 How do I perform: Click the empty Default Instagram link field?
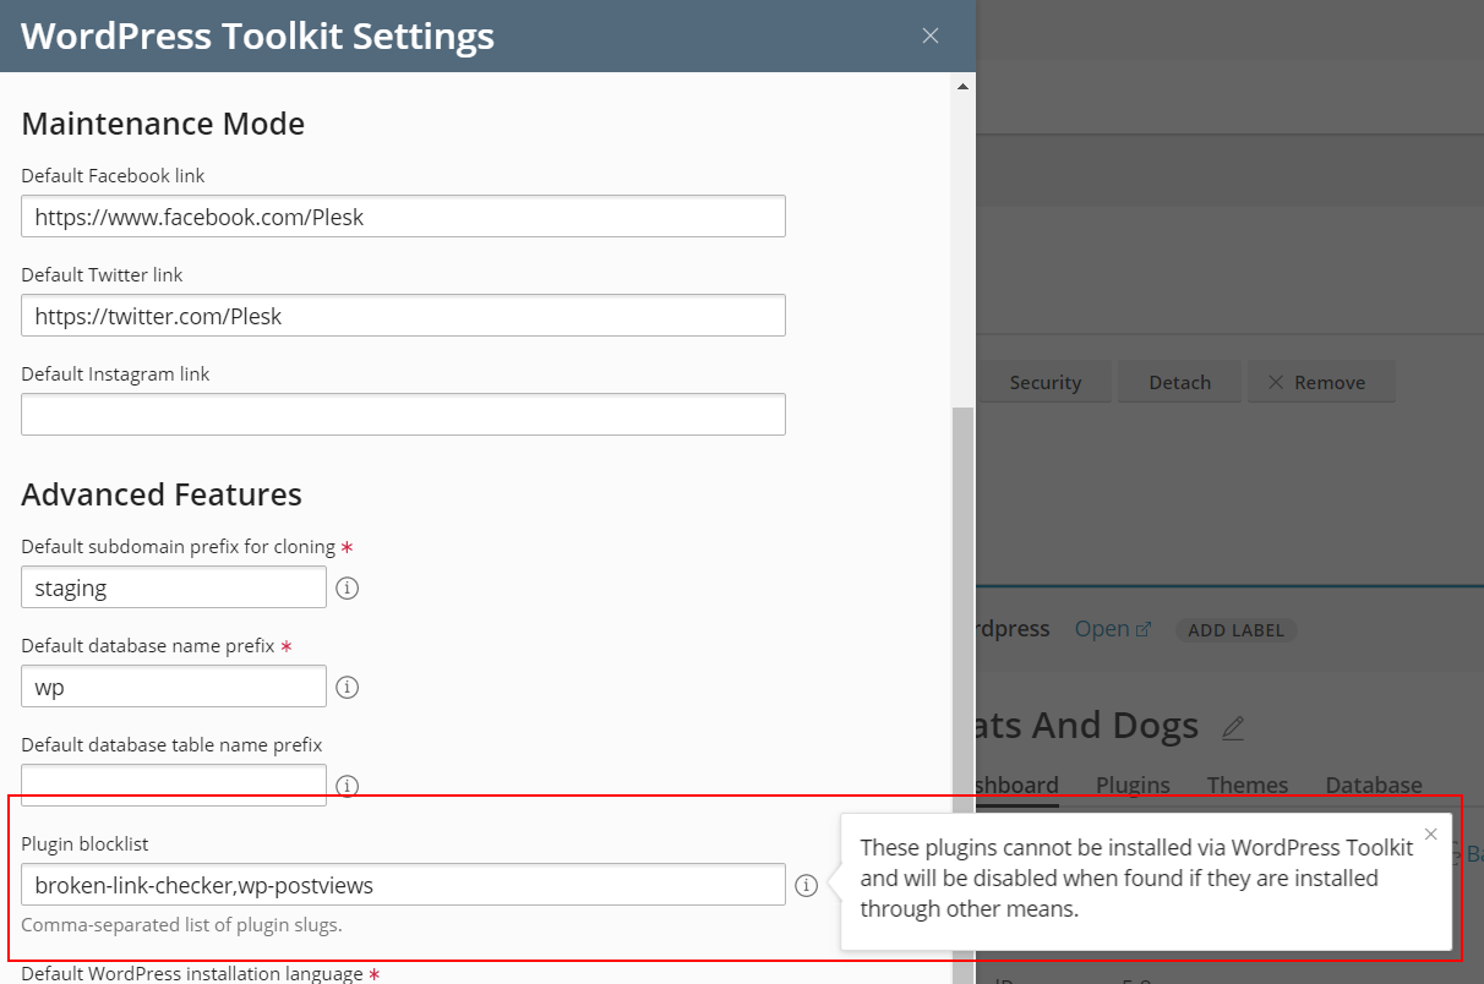(403, 414)
